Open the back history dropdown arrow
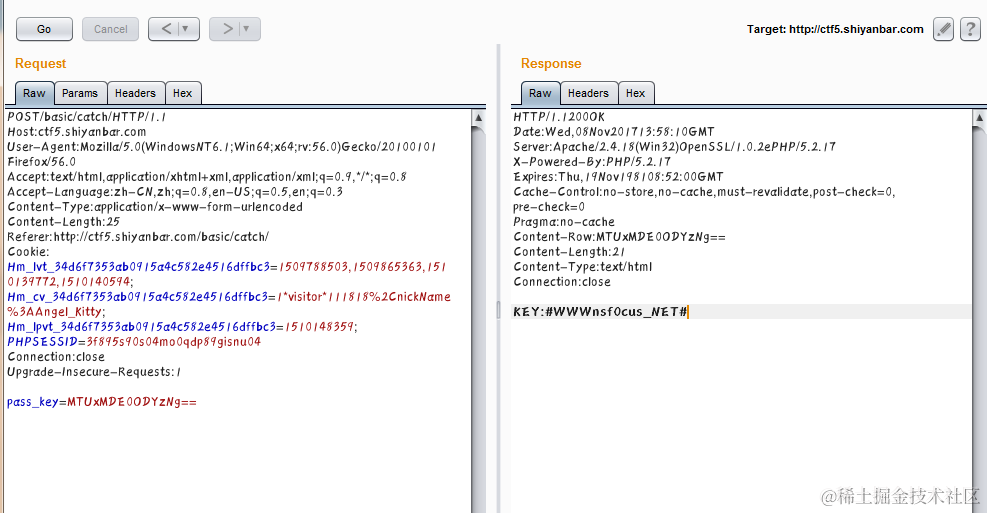The image size is (987, 513). point(185,29)
